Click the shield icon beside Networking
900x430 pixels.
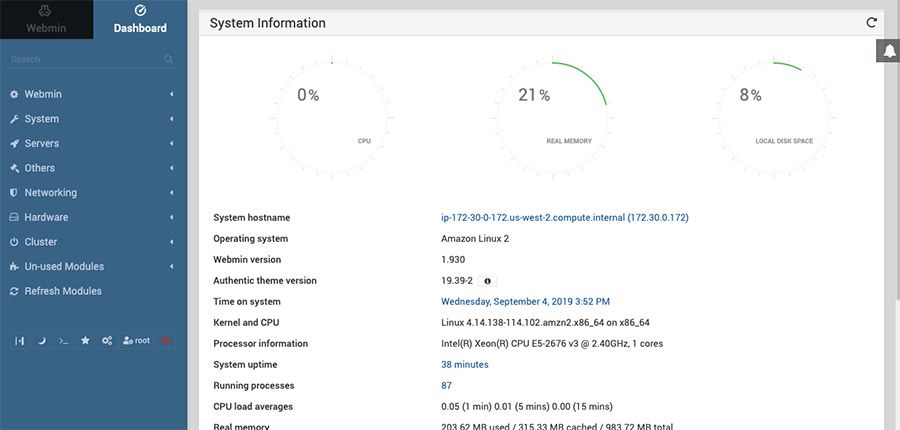pyautogui.click(x=14, y=192)
